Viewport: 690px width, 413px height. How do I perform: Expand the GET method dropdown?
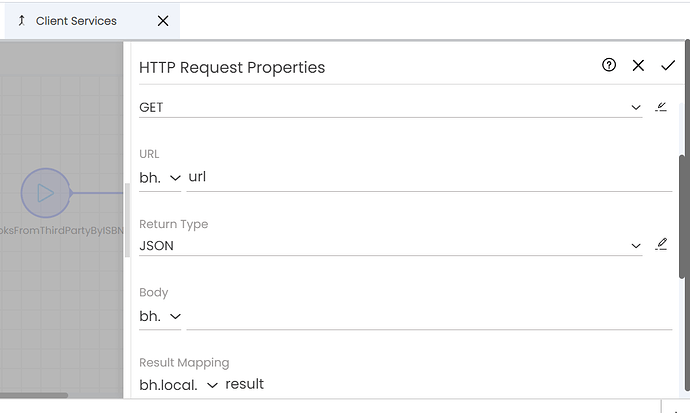(x=391, y=107)
